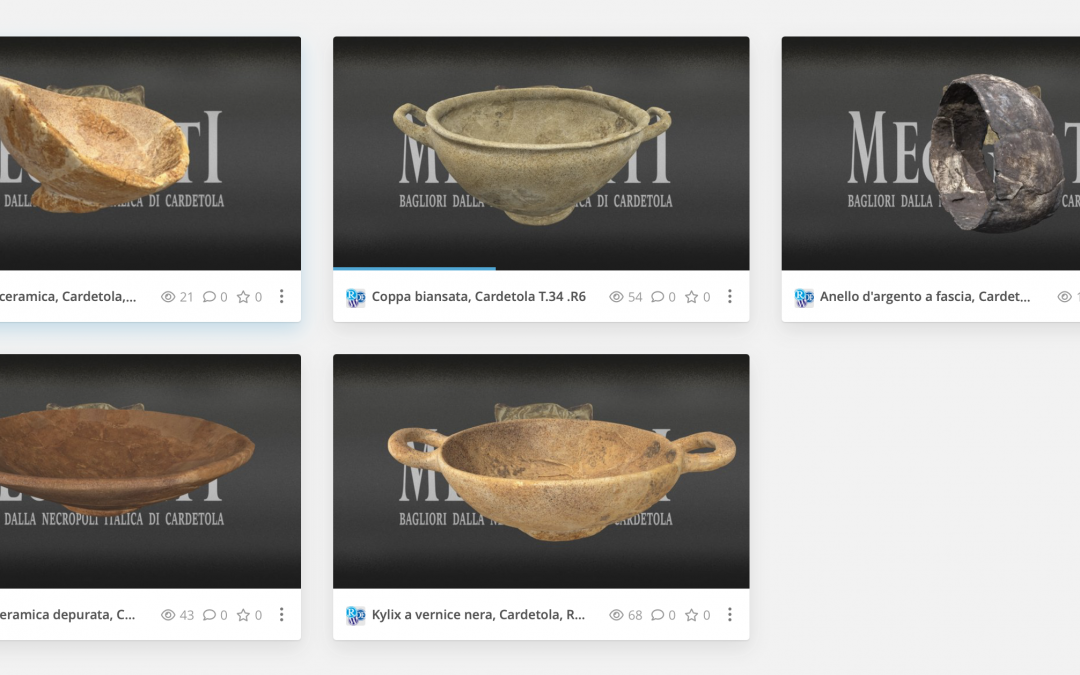Click the views eye icon on Coppa biansata card
Image resolution: width=1080 pixels, height=675 pixels.
(616, 297)
